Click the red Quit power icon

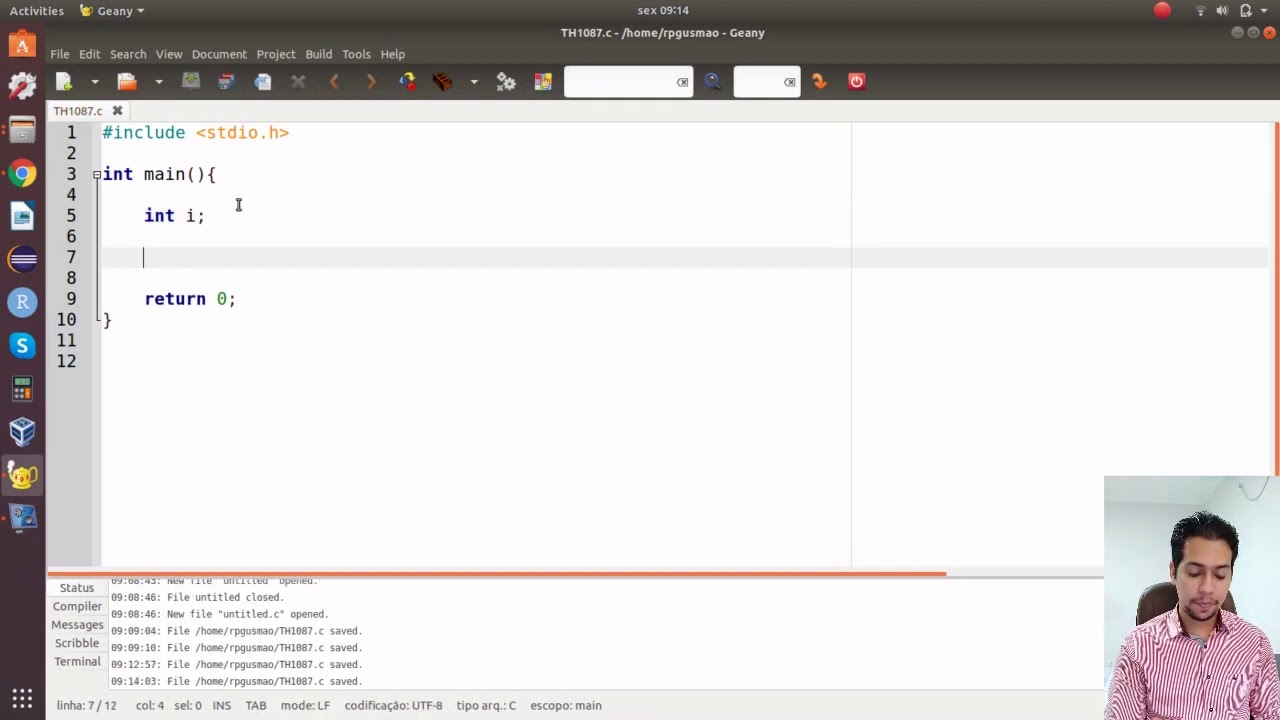click(x=856, y=82)
